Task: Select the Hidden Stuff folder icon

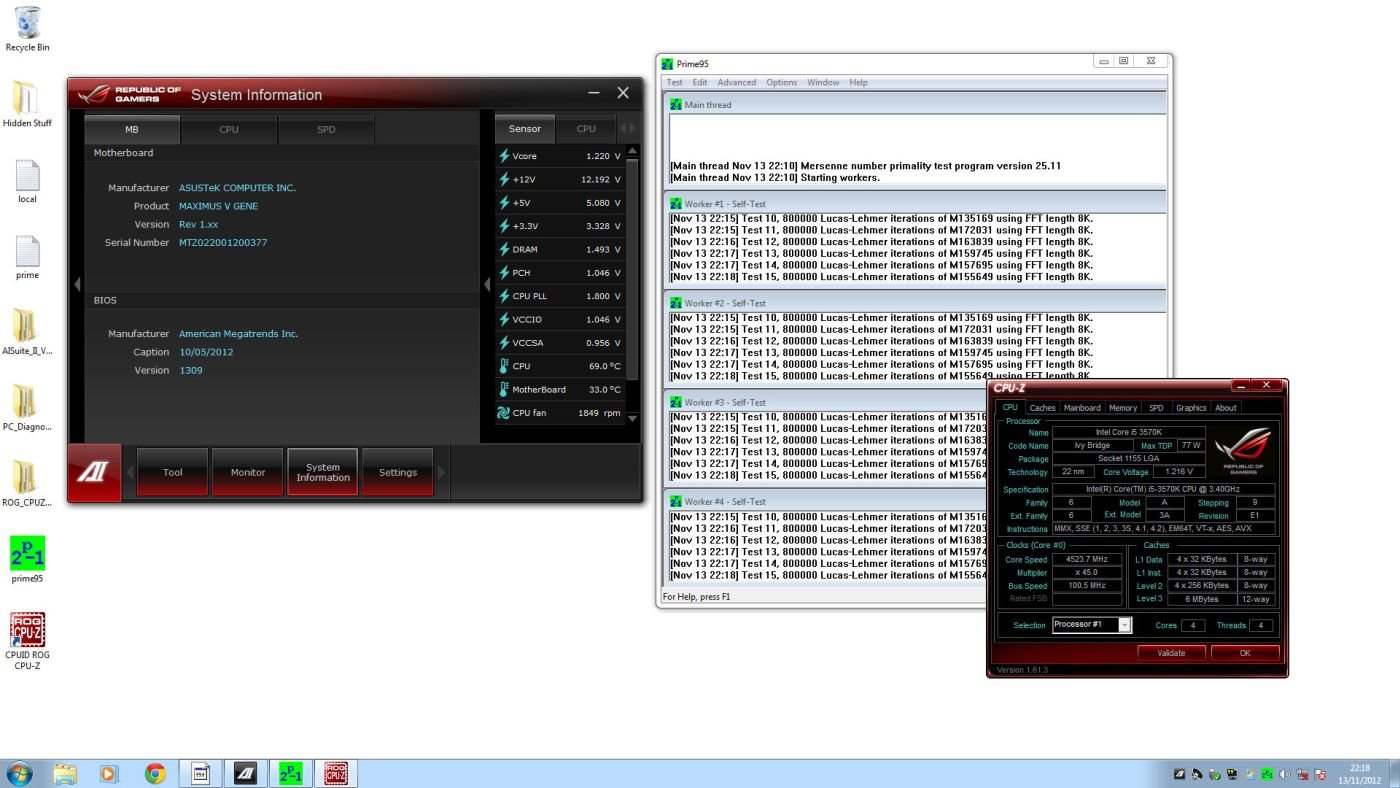Action: (27, 104)
